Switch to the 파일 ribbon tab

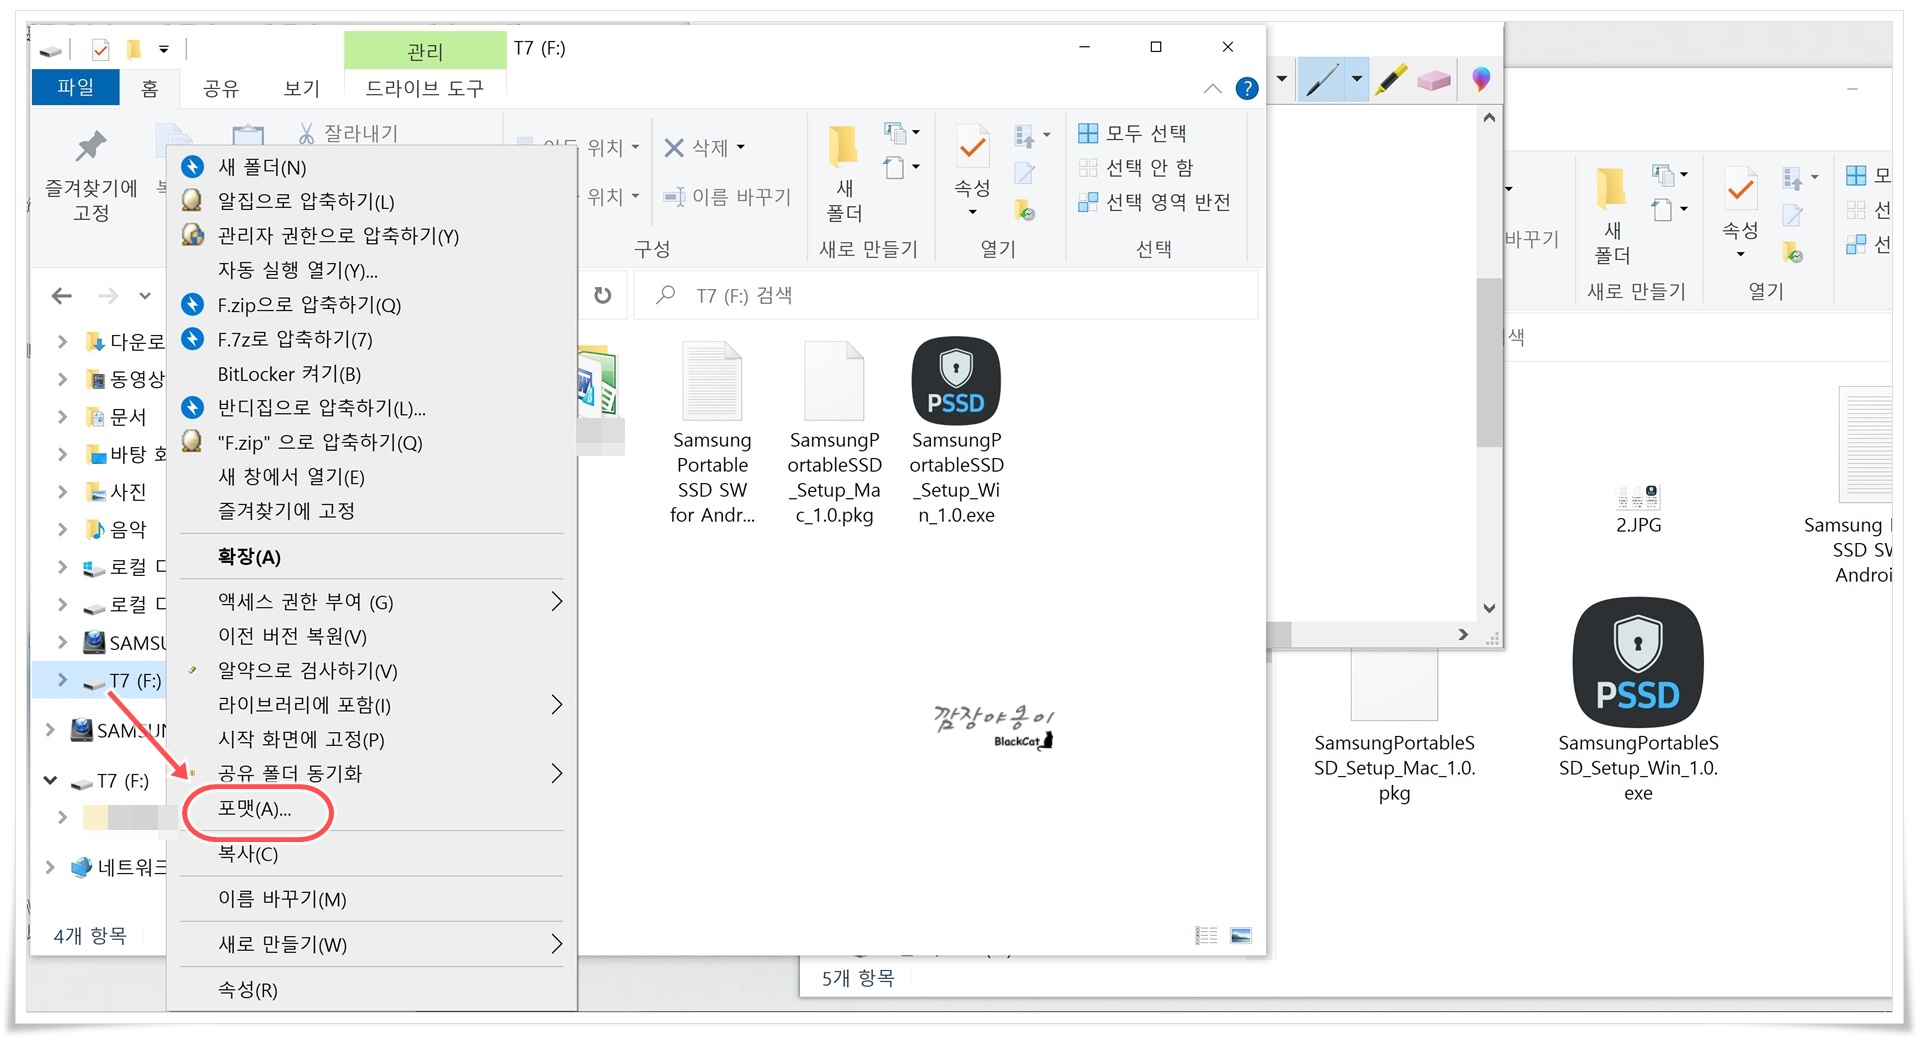point(76,88)
